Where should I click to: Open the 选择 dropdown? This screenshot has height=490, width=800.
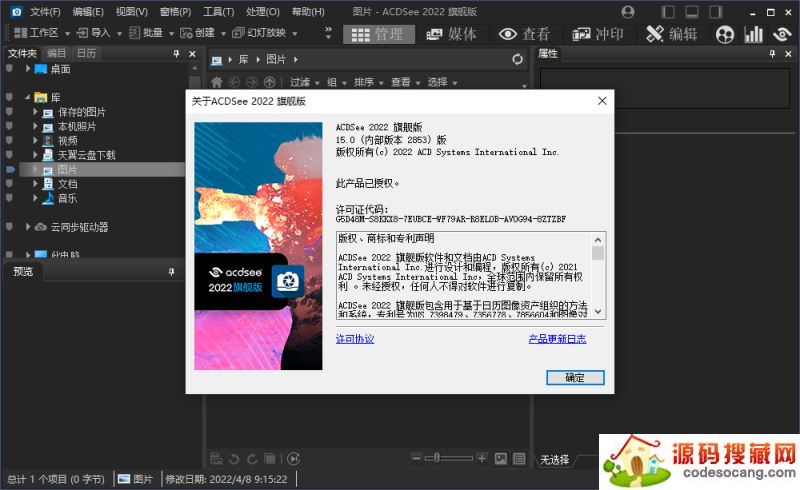click(x=442, y=82)
